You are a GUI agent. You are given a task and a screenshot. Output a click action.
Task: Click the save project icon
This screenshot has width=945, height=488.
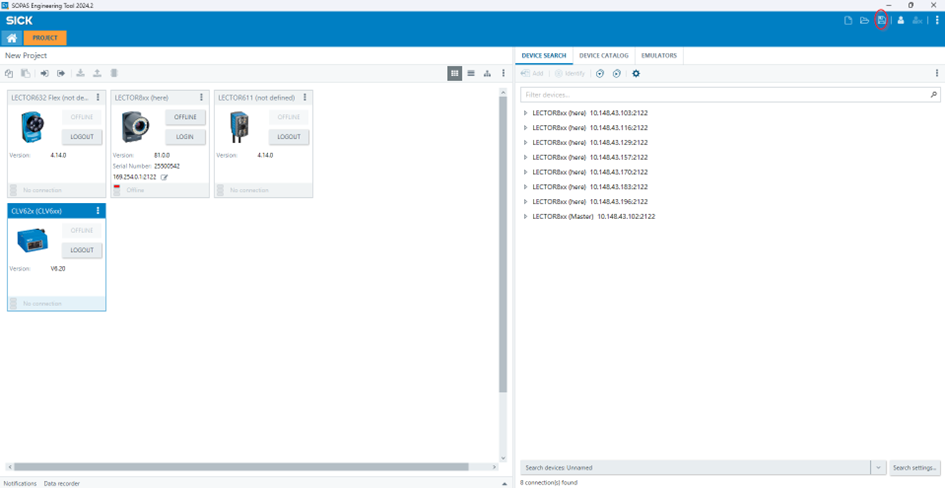coord(881,20)
